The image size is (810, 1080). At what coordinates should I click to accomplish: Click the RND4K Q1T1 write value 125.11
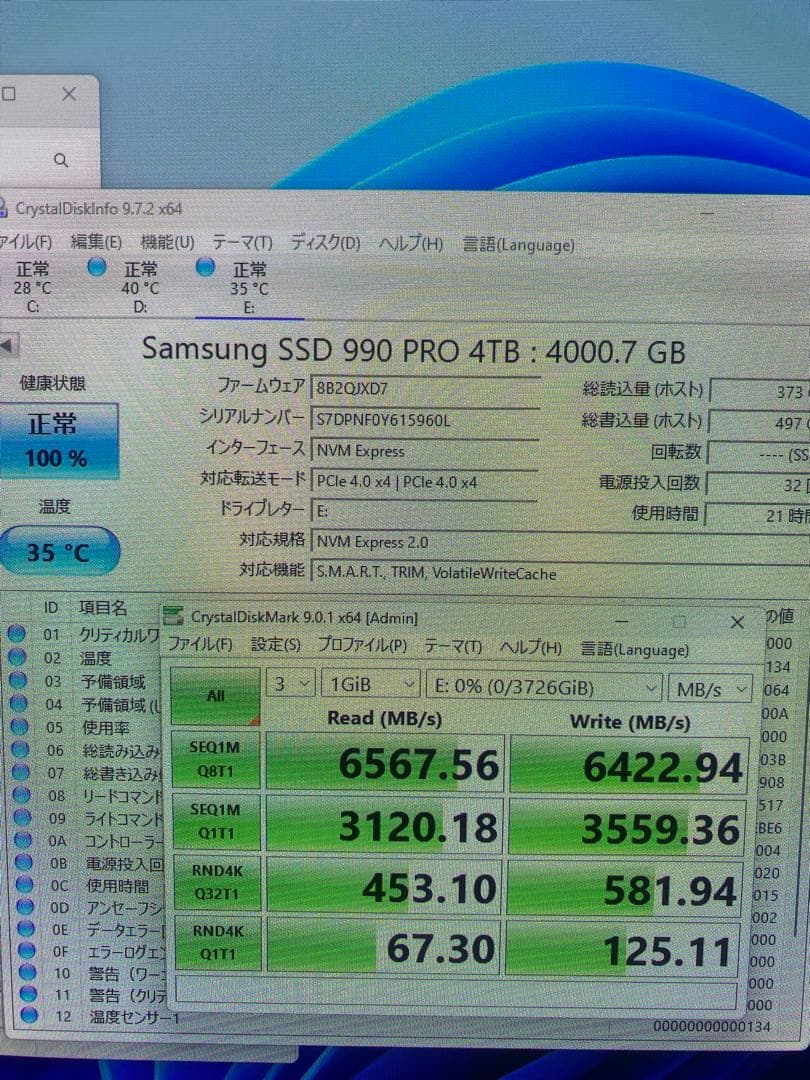coord(623,949)
